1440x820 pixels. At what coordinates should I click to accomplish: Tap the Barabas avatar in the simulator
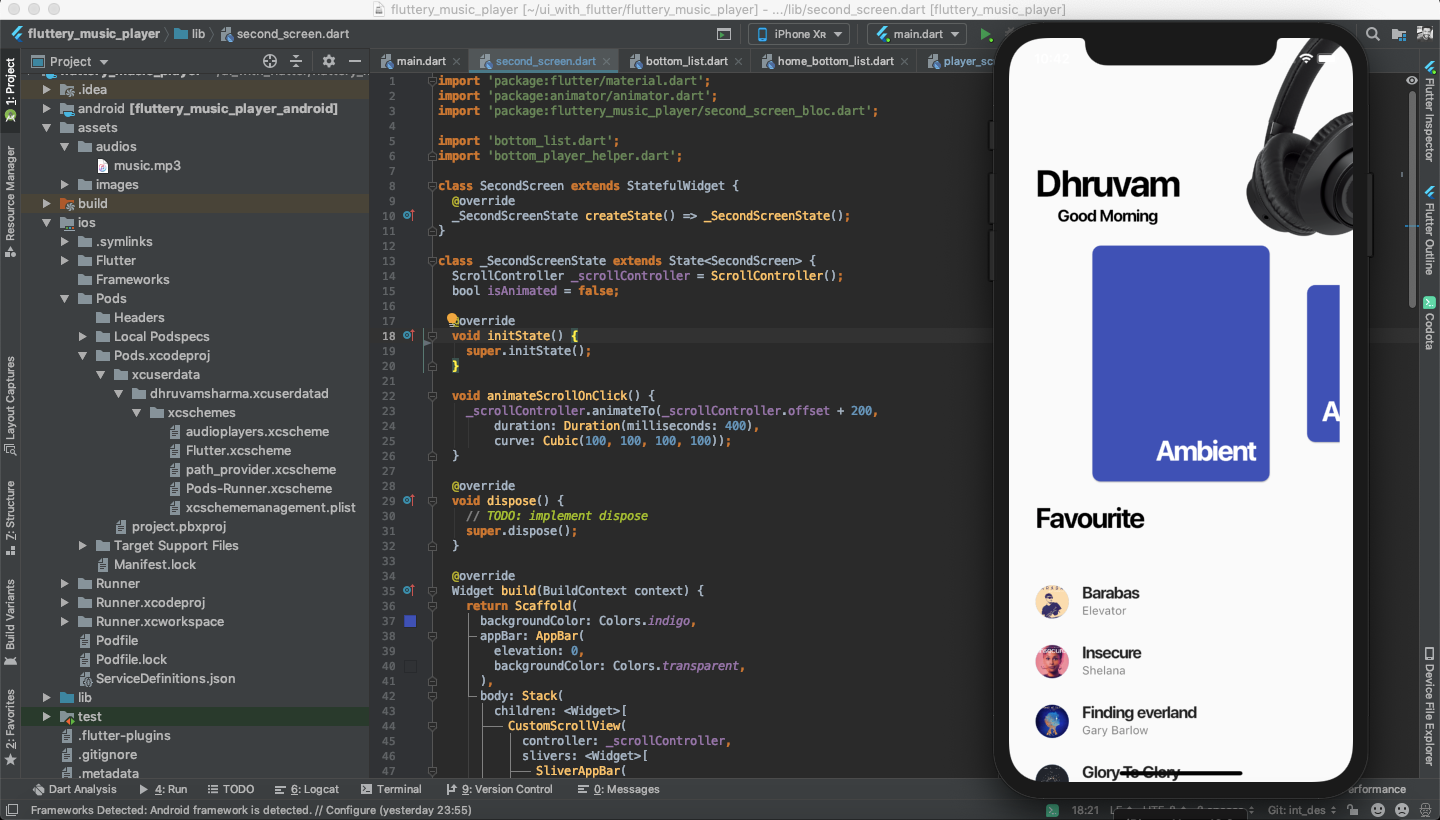tap(1052, 602)
